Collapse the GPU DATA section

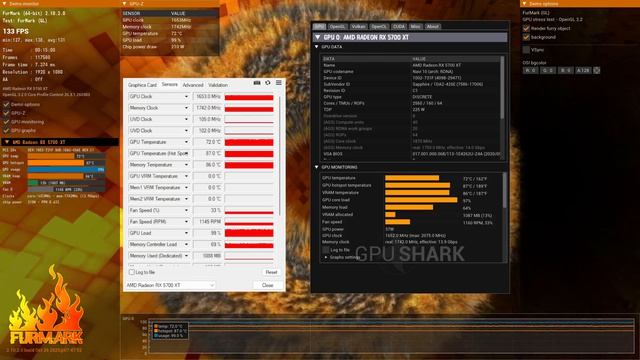[317, 47]
